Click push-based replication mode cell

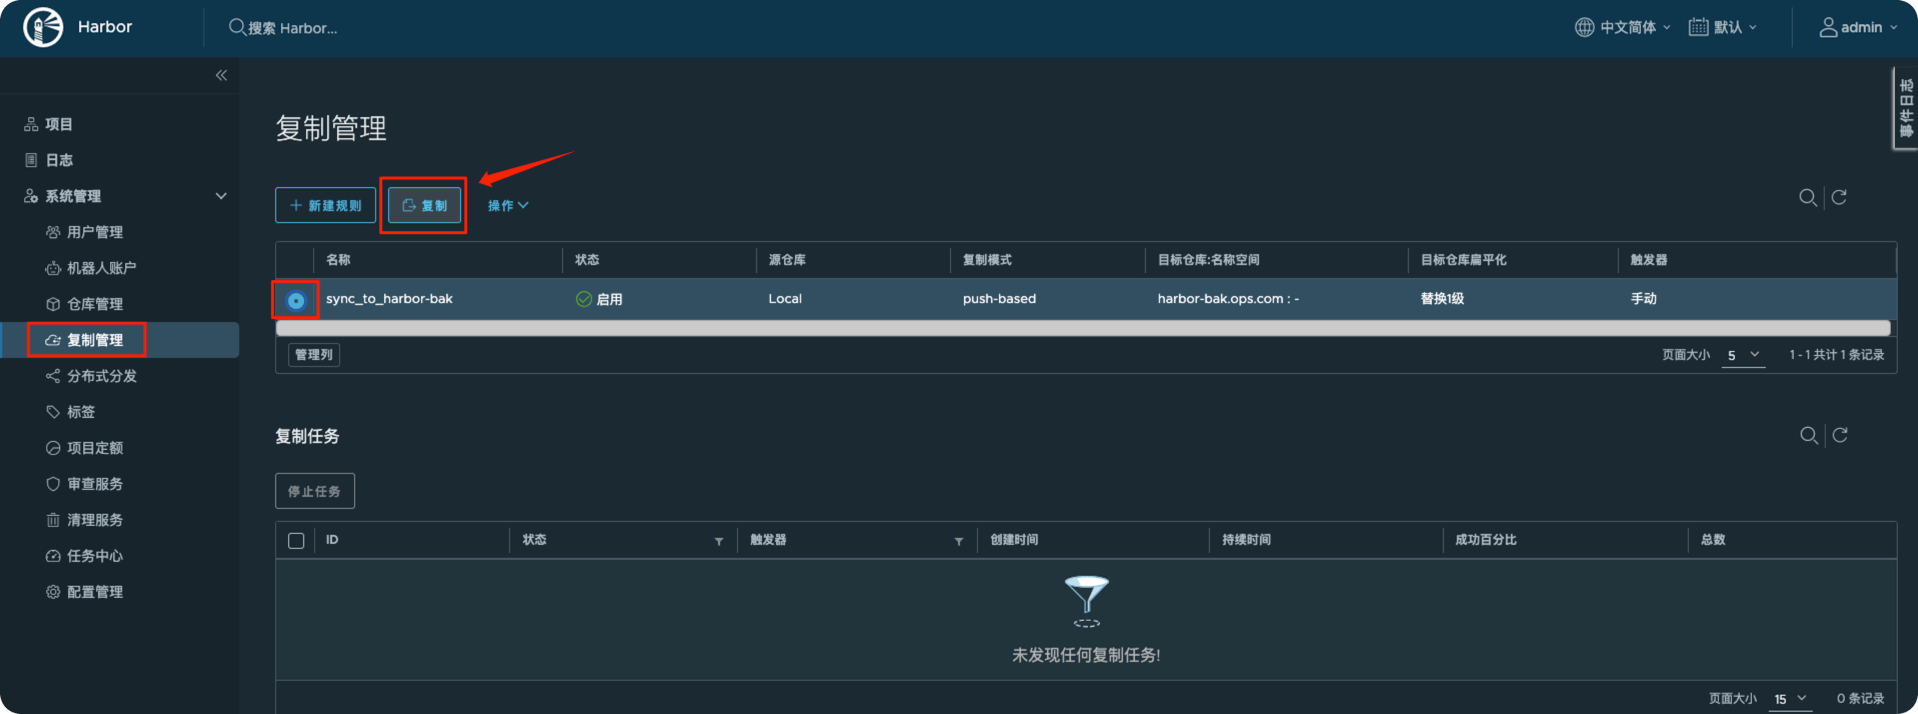click(999, 298)
